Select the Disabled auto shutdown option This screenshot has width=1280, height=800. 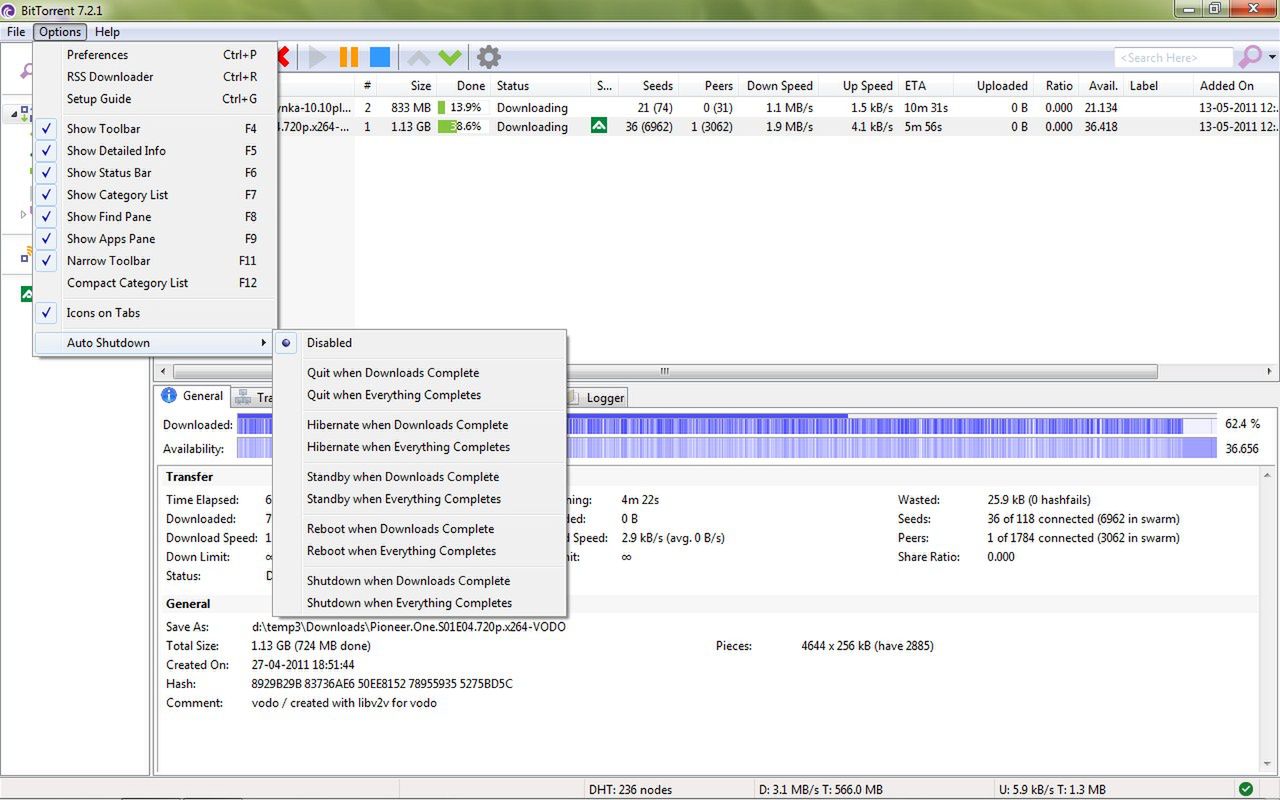[420, 342]
